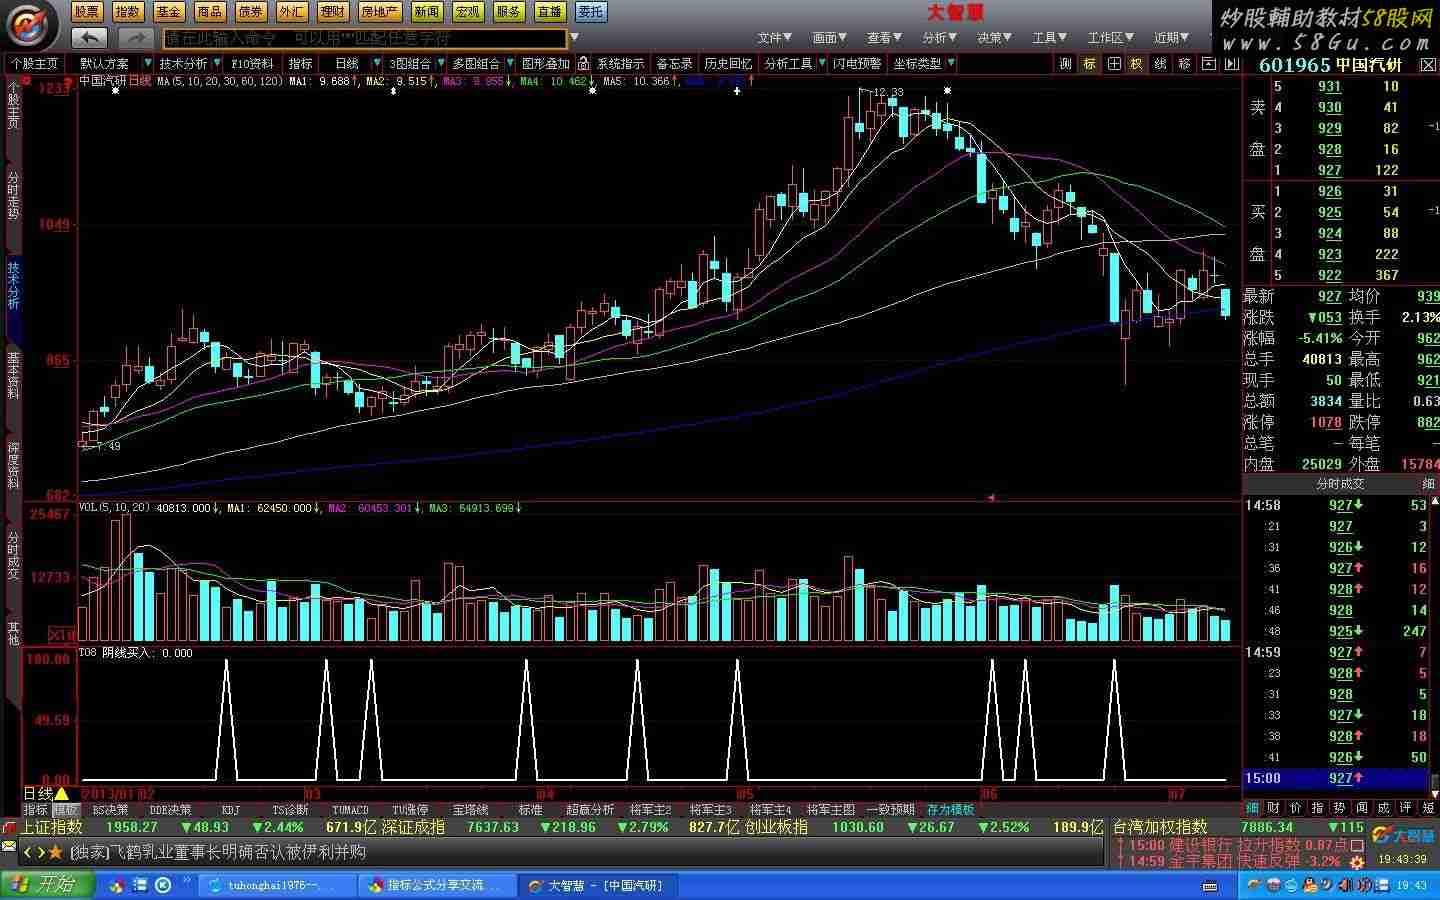This screenshot has height=900, width=1440.
Task: Select the 评 review tab under trades
Action: point(1405,807)
